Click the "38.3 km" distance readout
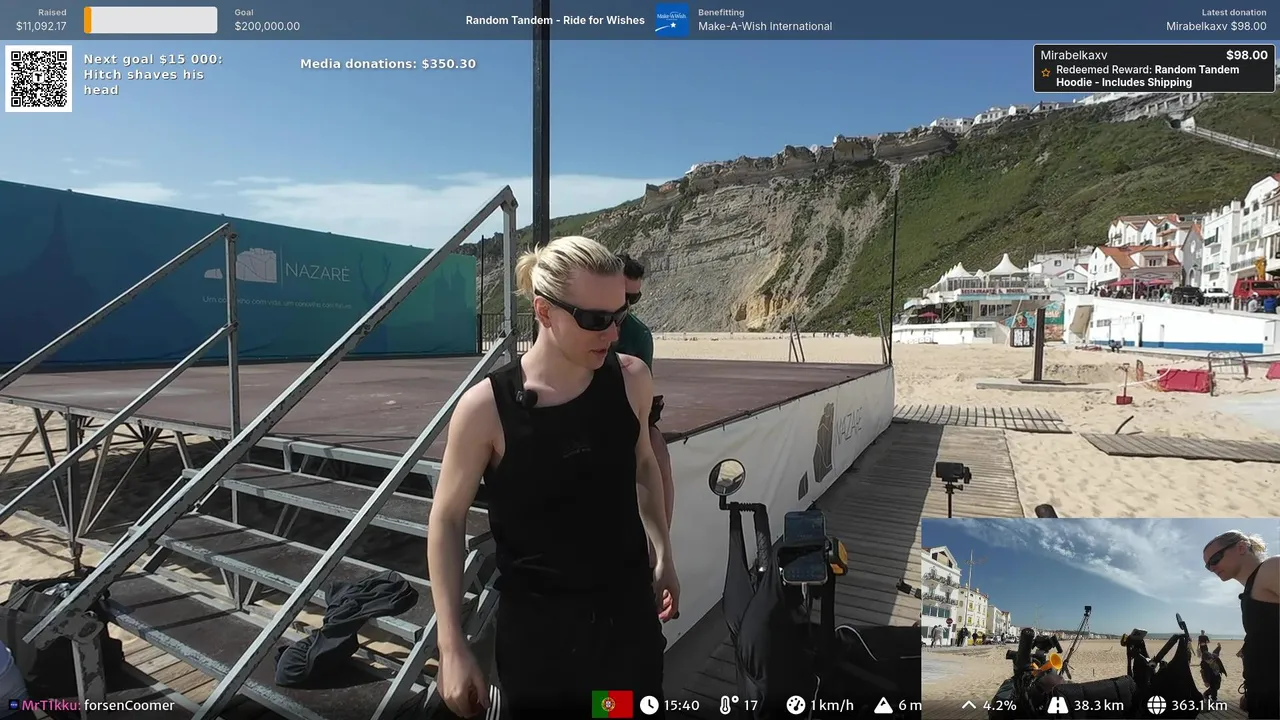Screen dimensions: 1280x720 (x=1098, y=705)
